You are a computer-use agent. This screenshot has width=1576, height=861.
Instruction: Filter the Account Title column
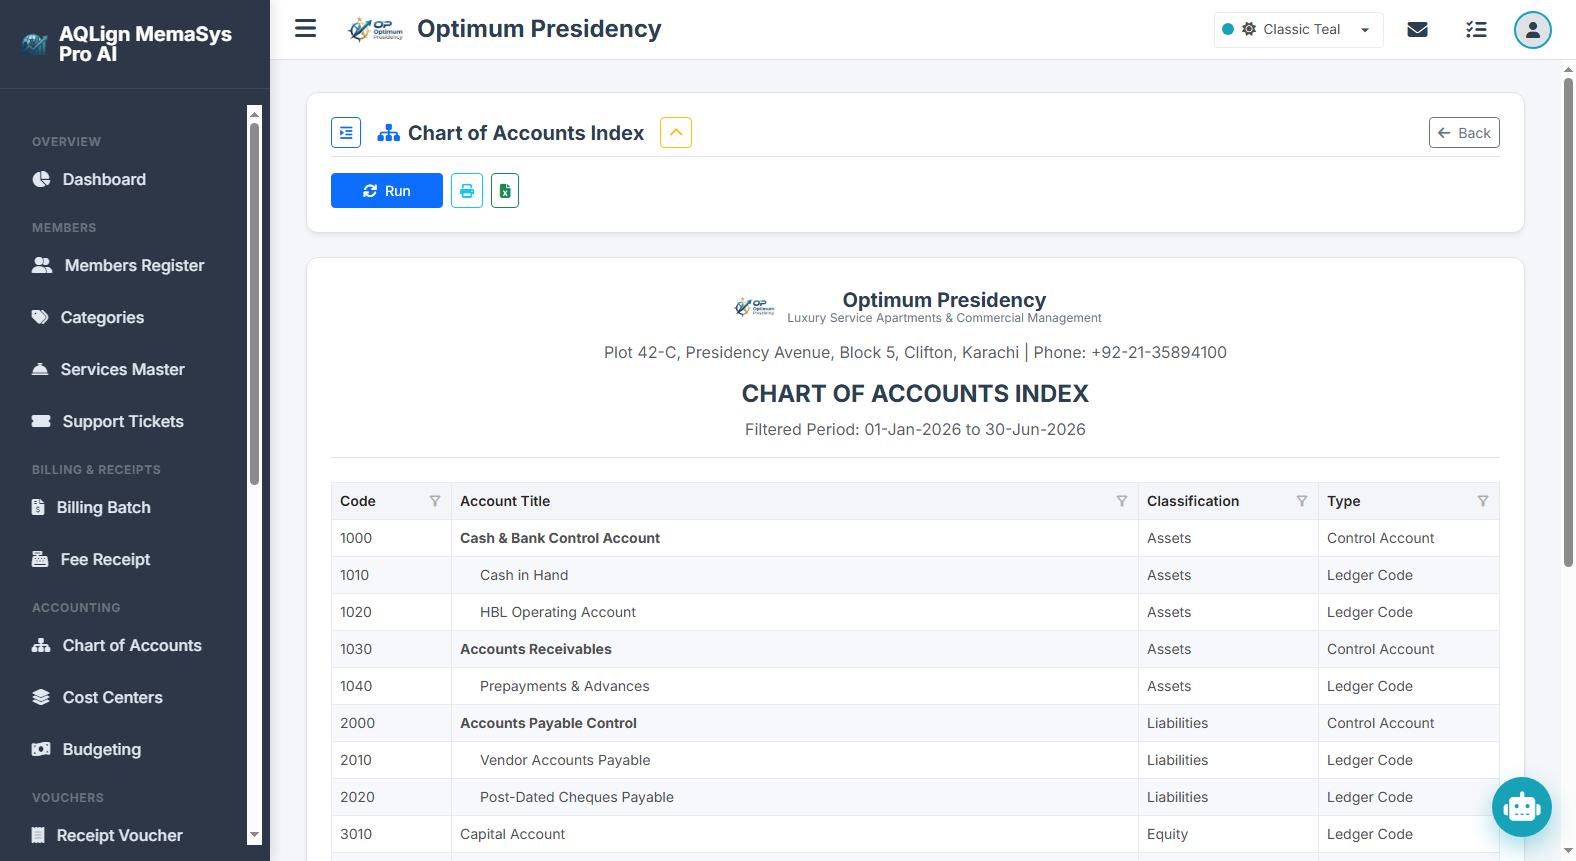(1122, 501)
